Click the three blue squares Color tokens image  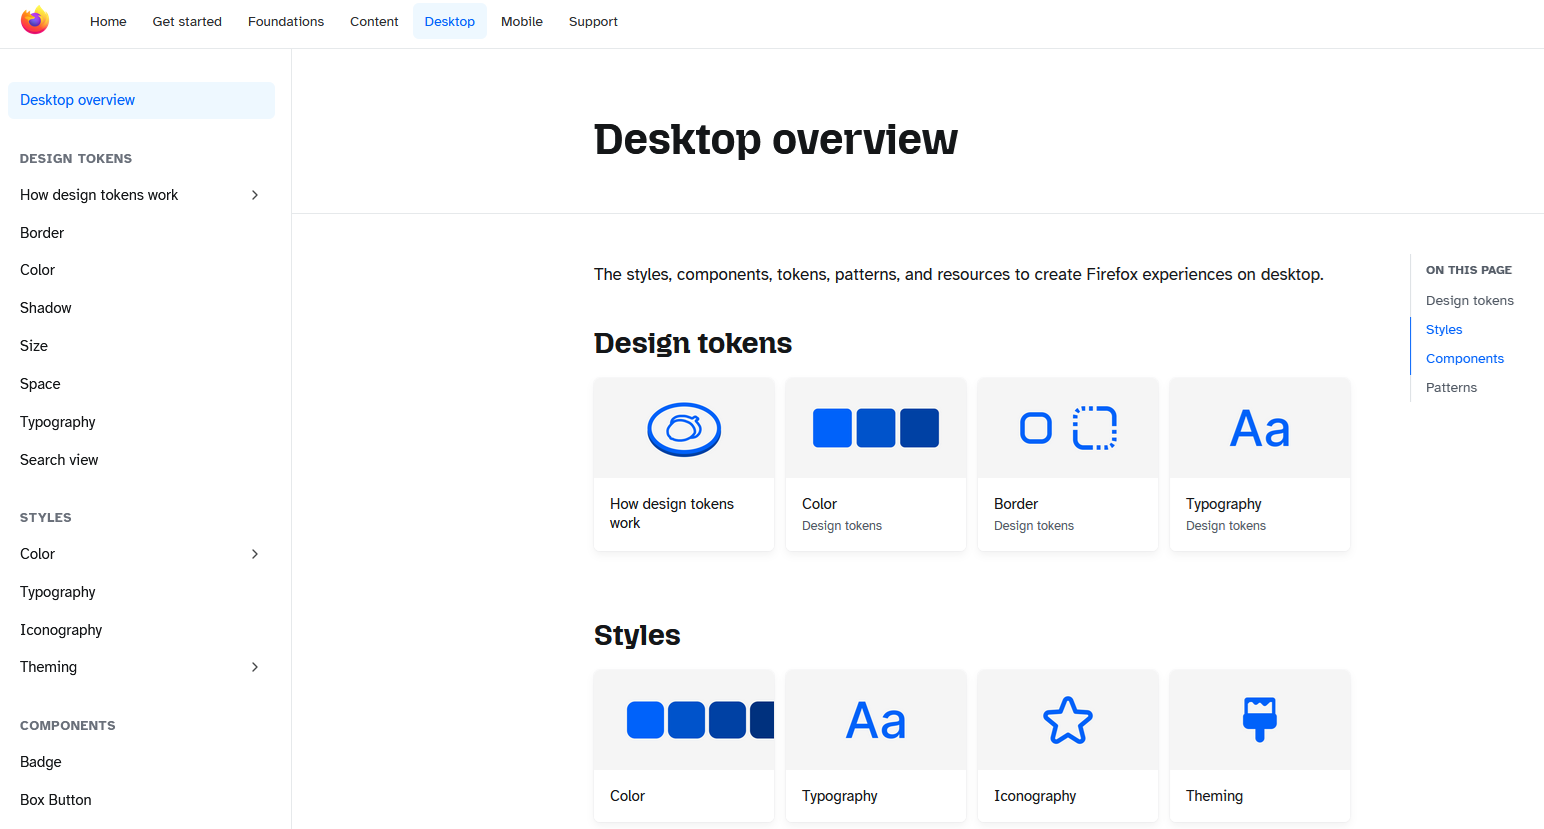coord(875,428)
